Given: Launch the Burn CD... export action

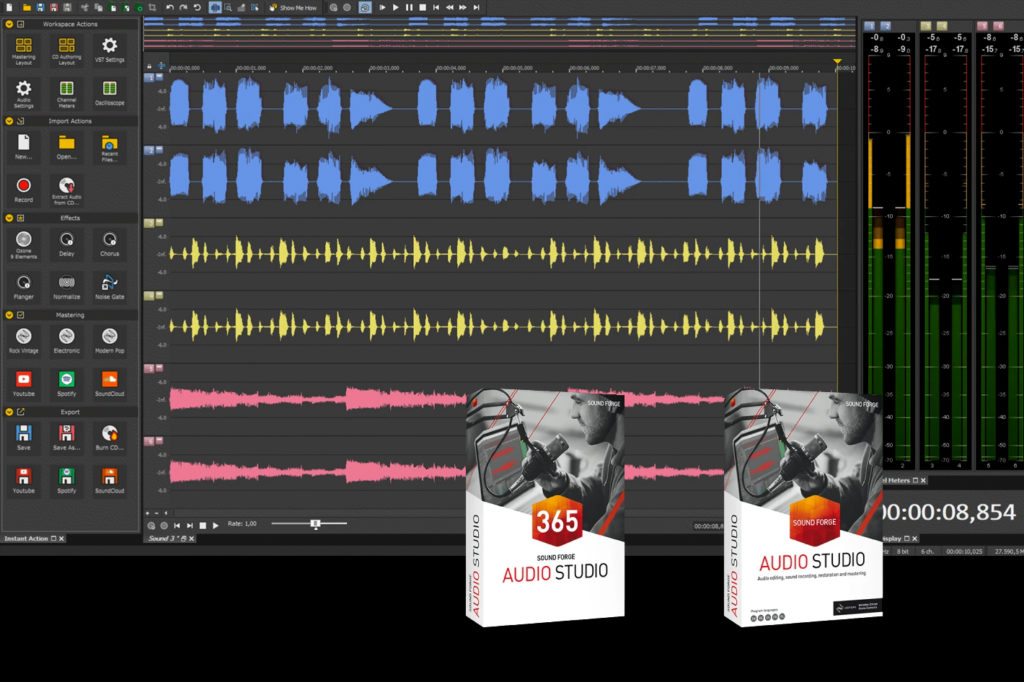Looking at the screenshot, I should [110, 438].
